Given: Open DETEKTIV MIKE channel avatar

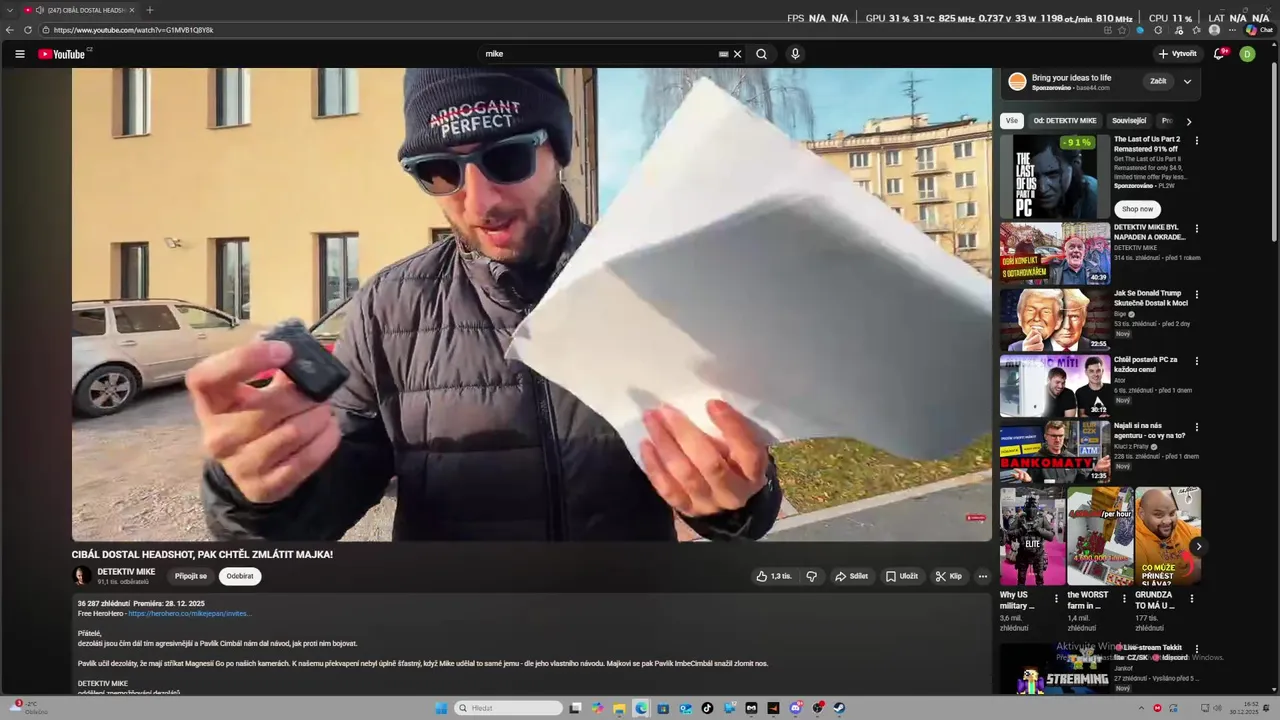Looking at the screenshot, I should [x=82, y=576].
